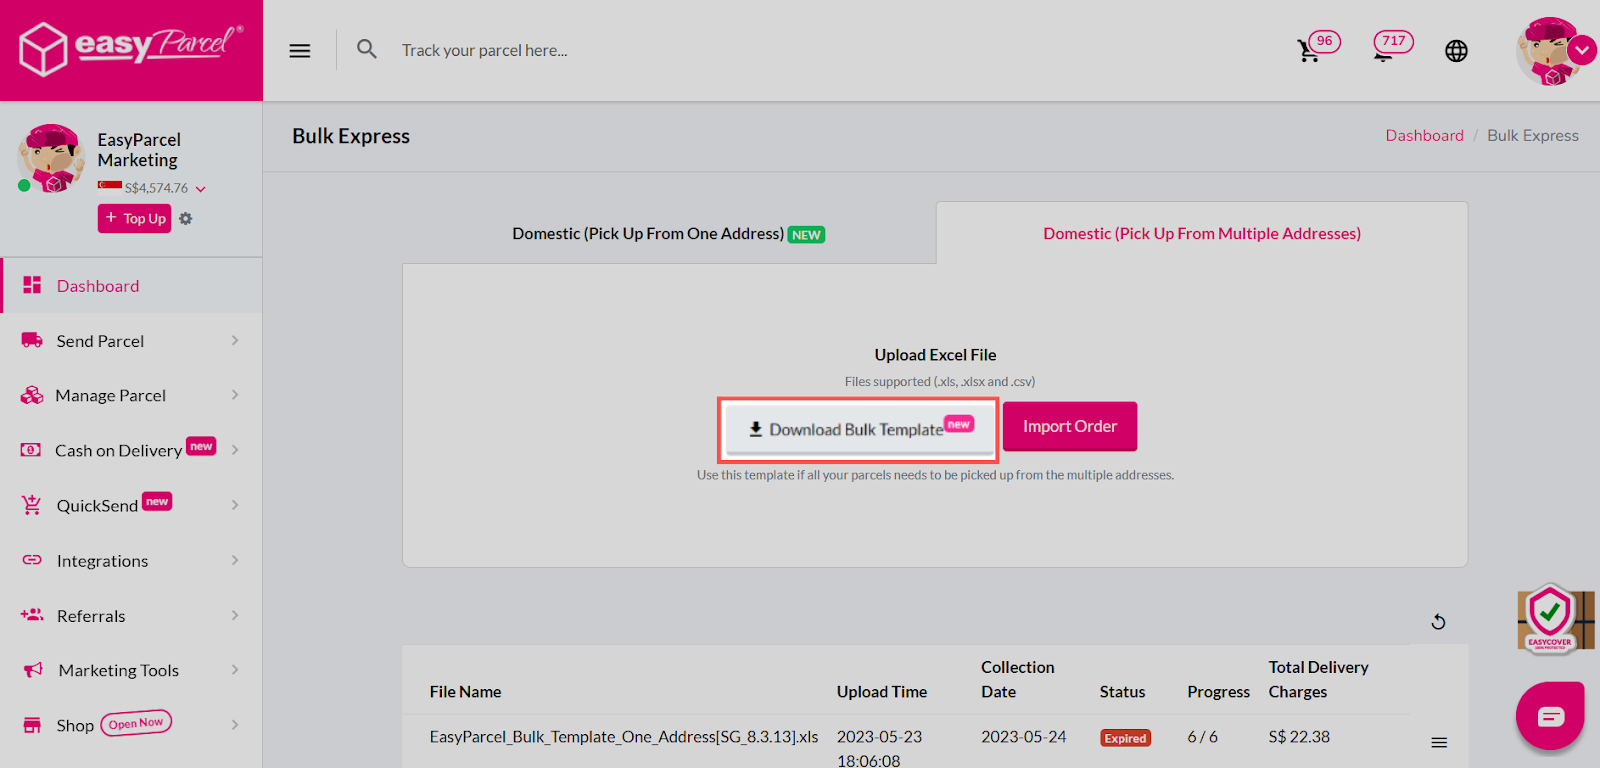Click the S$ 22.38 delivery charge

pos(1299,737)
